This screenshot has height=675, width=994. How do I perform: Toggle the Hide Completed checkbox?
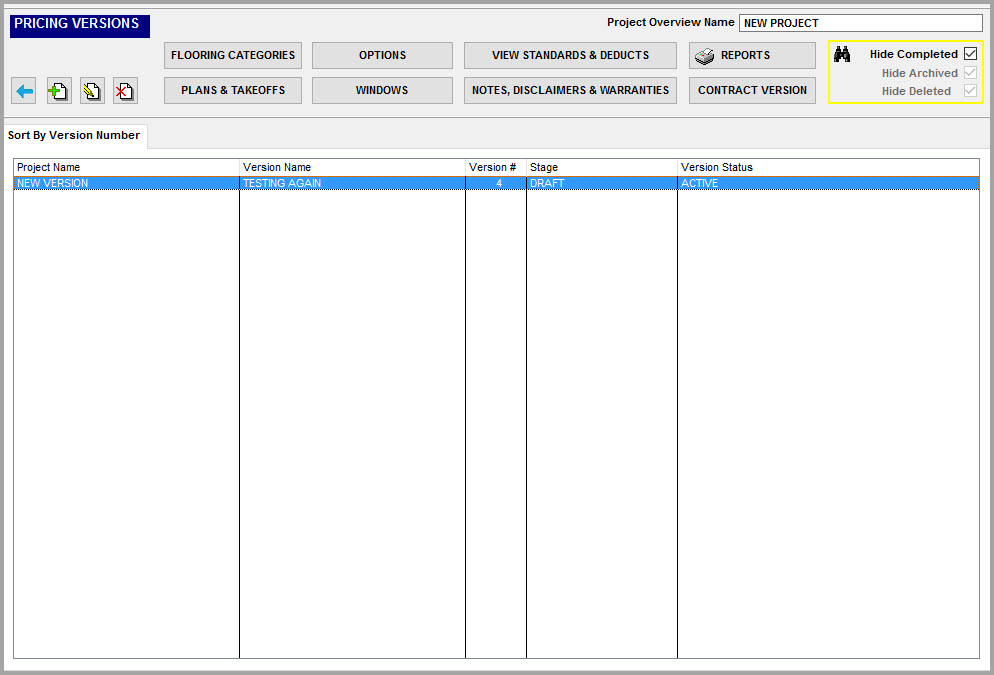tap(970, 54)
